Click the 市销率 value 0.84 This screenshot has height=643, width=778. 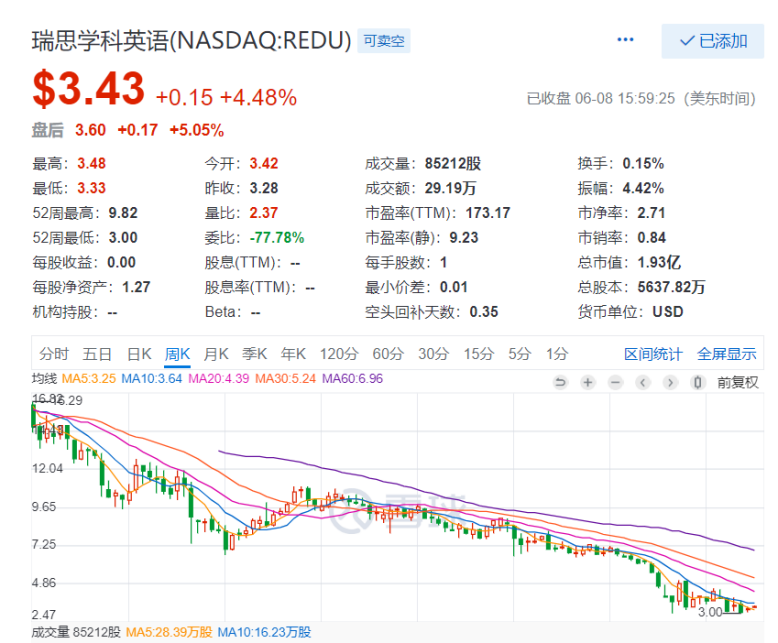pos(651,238)
